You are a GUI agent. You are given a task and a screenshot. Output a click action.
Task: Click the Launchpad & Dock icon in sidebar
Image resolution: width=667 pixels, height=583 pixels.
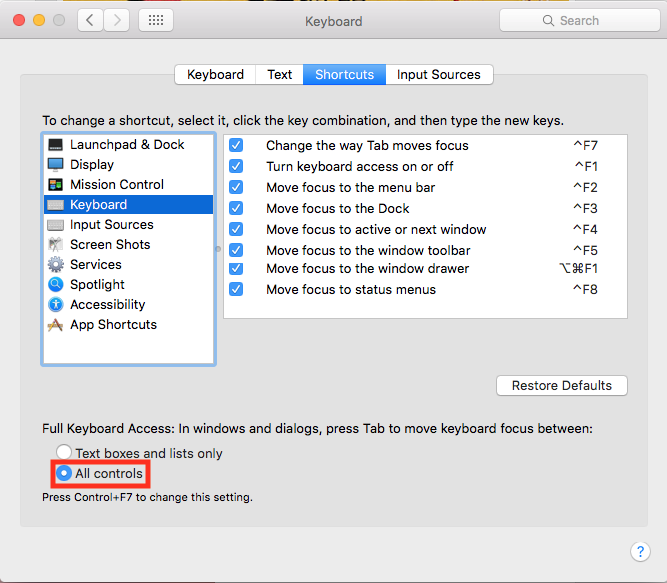click(x=55, y=145)
